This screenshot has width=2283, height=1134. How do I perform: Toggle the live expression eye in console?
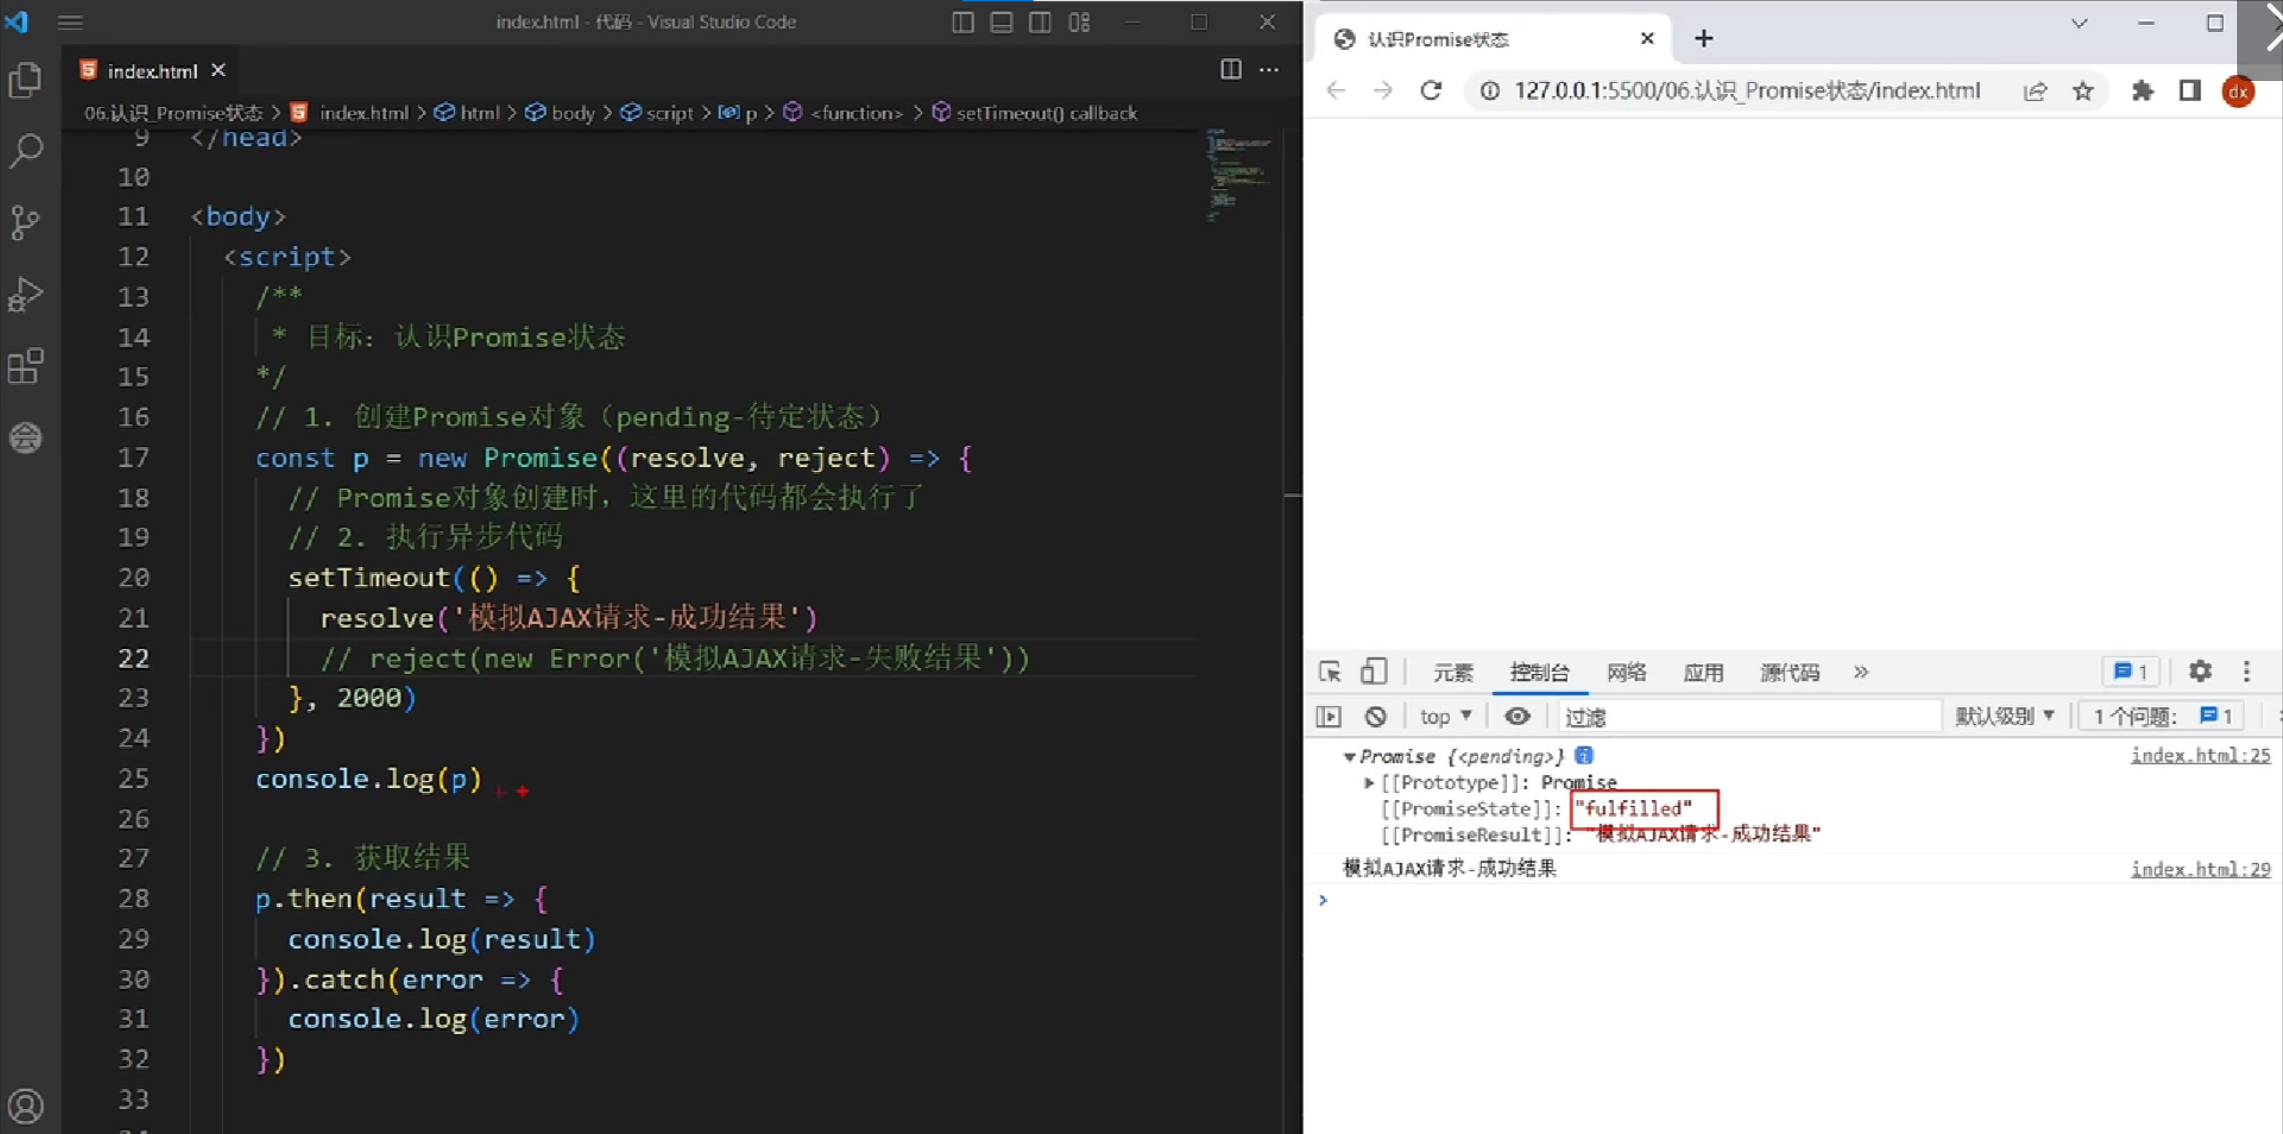(1518, 715)
